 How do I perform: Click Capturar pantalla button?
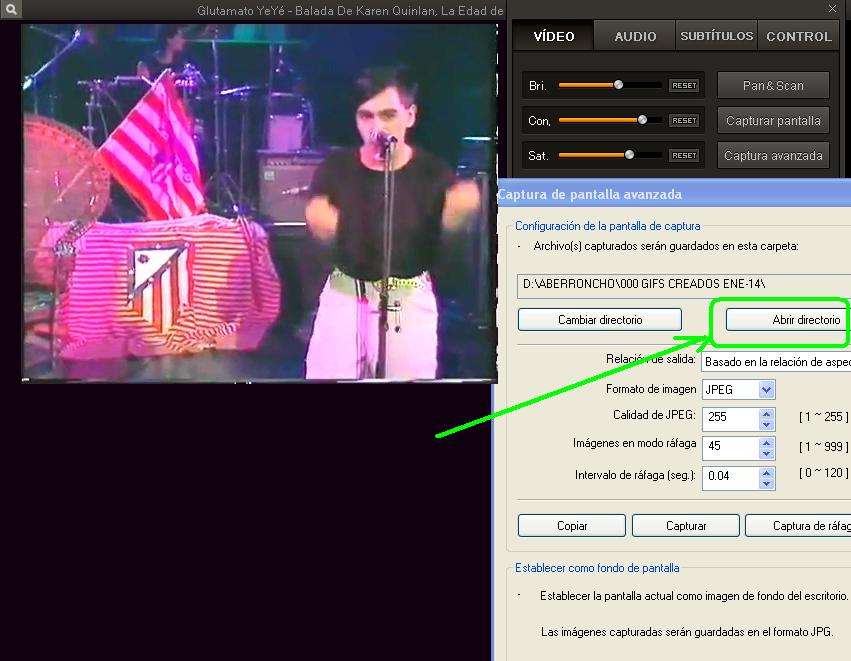coord(773,120)
